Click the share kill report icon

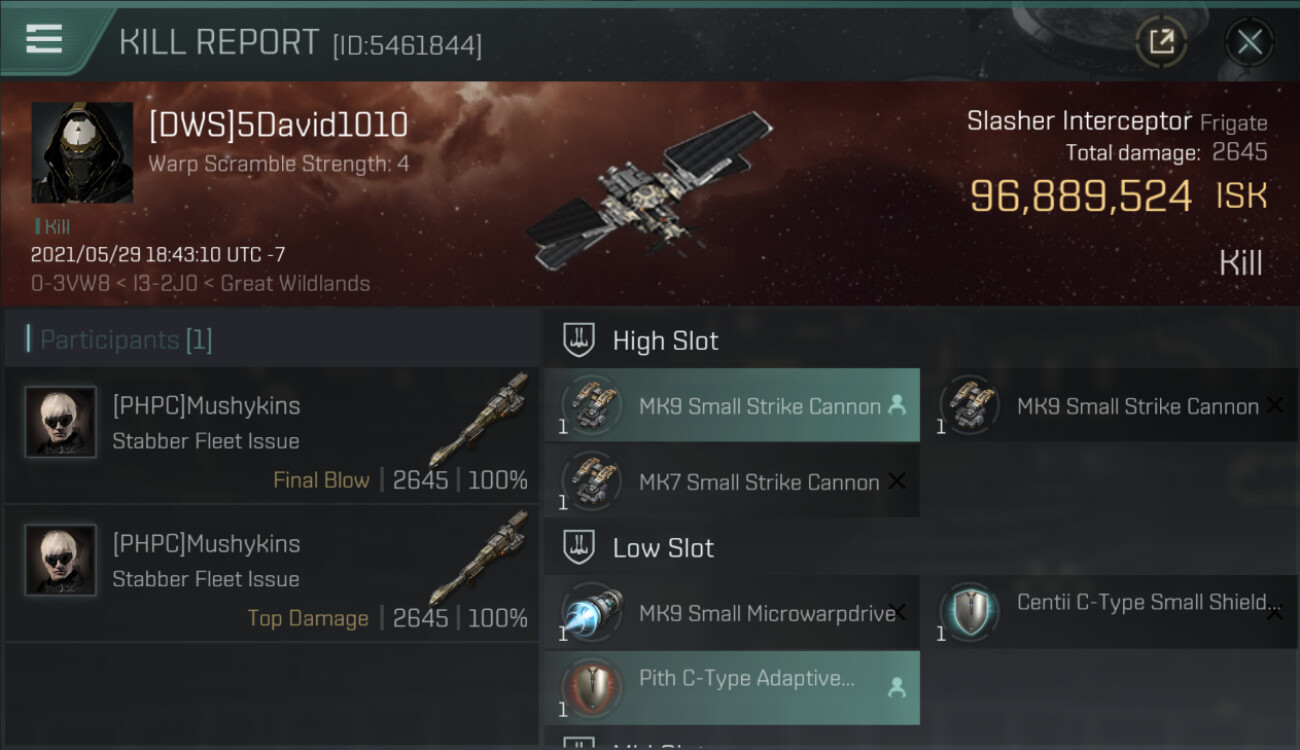tap(1161, 42)
